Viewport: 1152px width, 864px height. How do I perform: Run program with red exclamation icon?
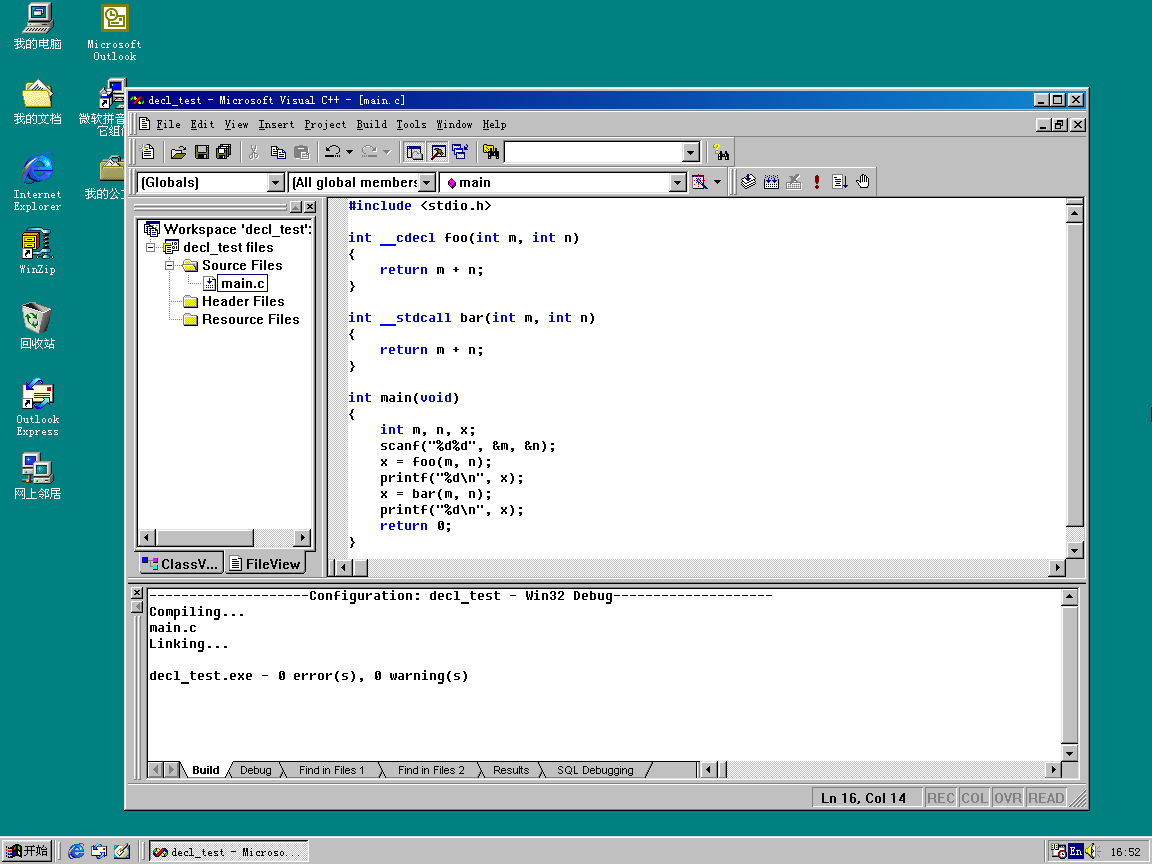tap(817, 182)
